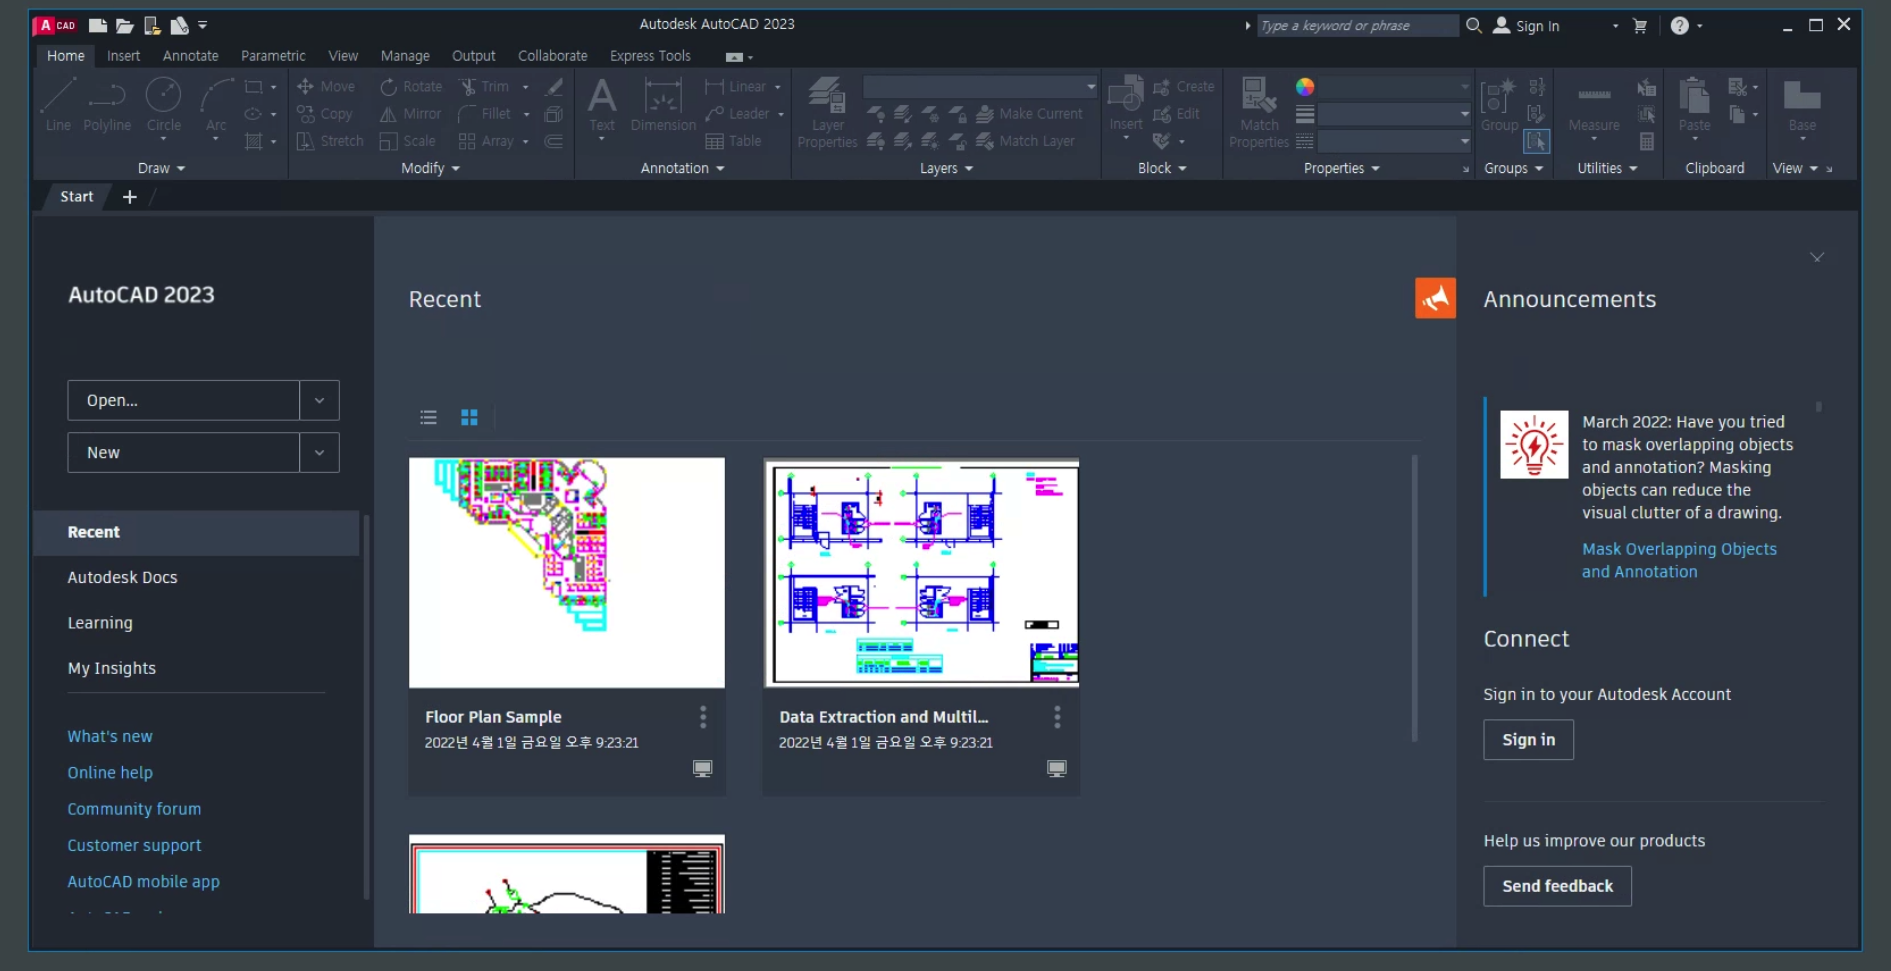
Task: Open the Community forum link
Action: pyautogui.click(x=134, y=809)
